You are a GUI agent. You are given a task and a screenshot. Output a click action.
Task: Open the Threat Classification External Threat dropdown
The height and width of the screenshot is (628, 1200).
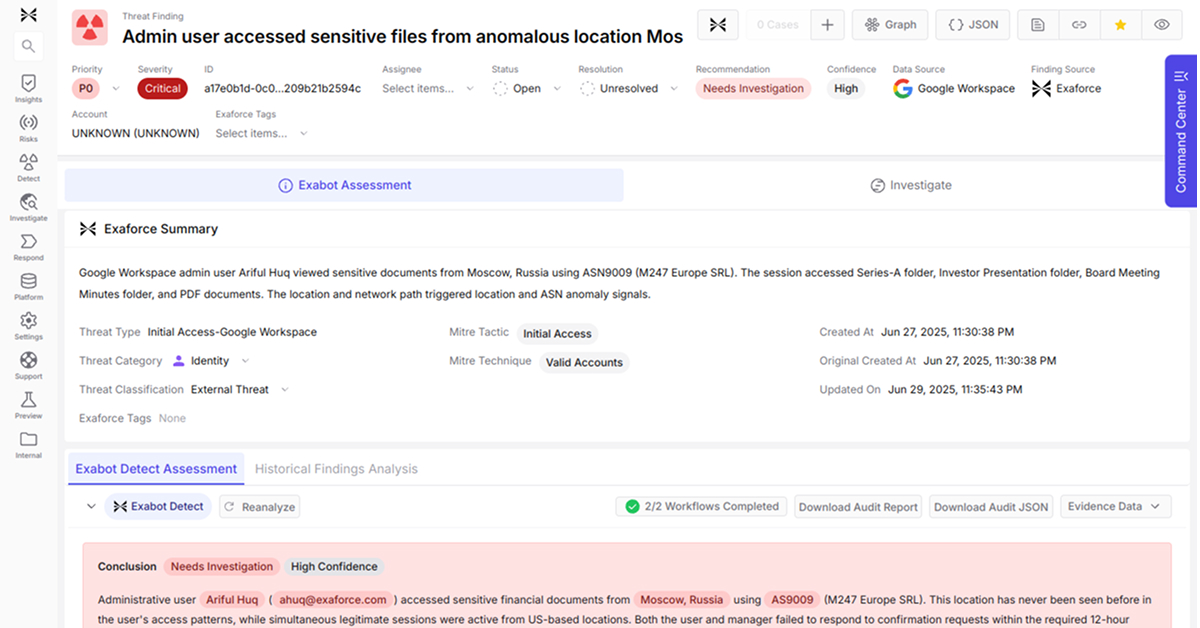point(239,390)
